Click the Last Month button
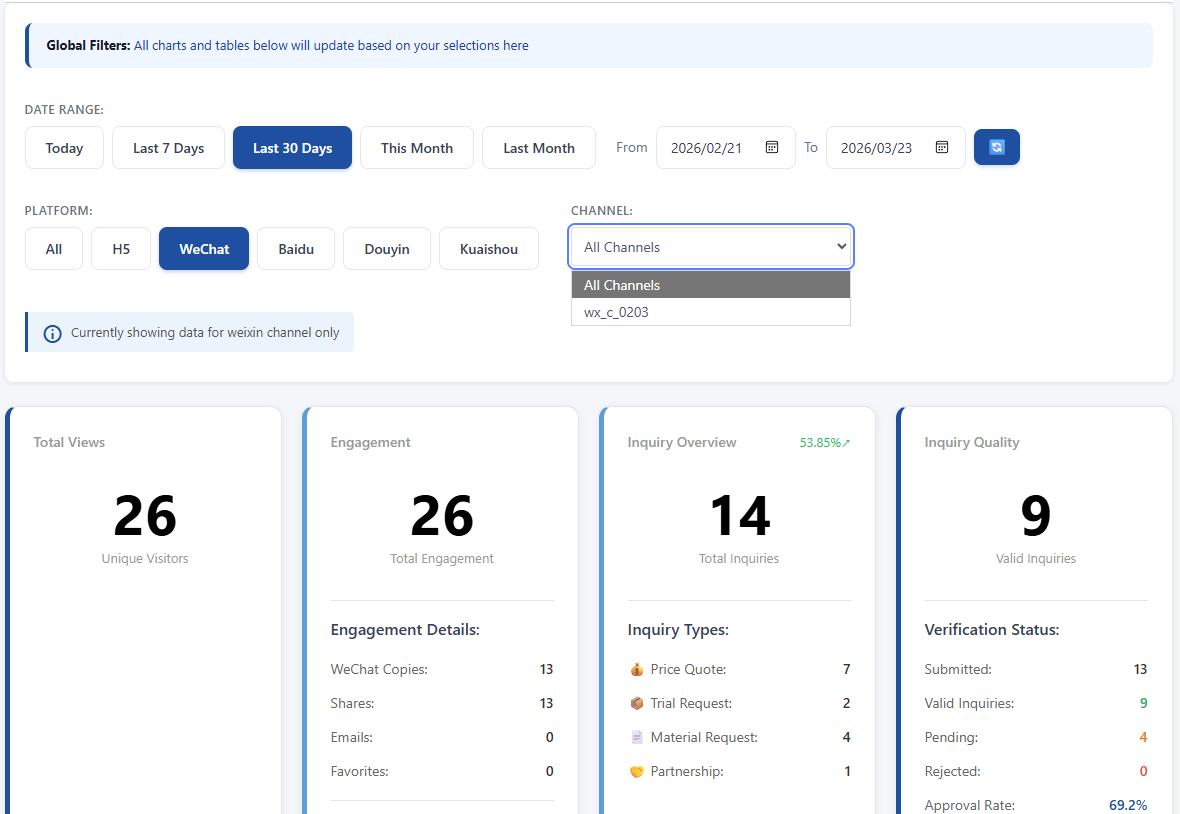 [x=539, y=148]
